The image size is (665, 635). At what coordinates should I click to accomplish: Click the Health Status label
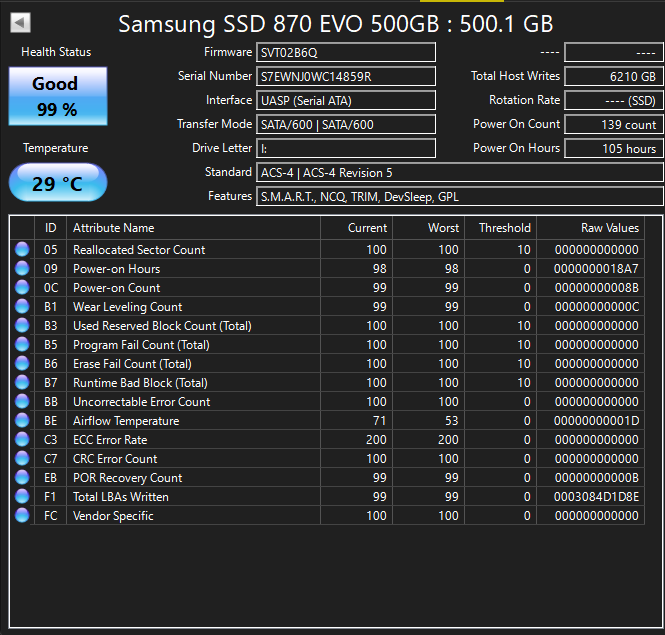56,52
